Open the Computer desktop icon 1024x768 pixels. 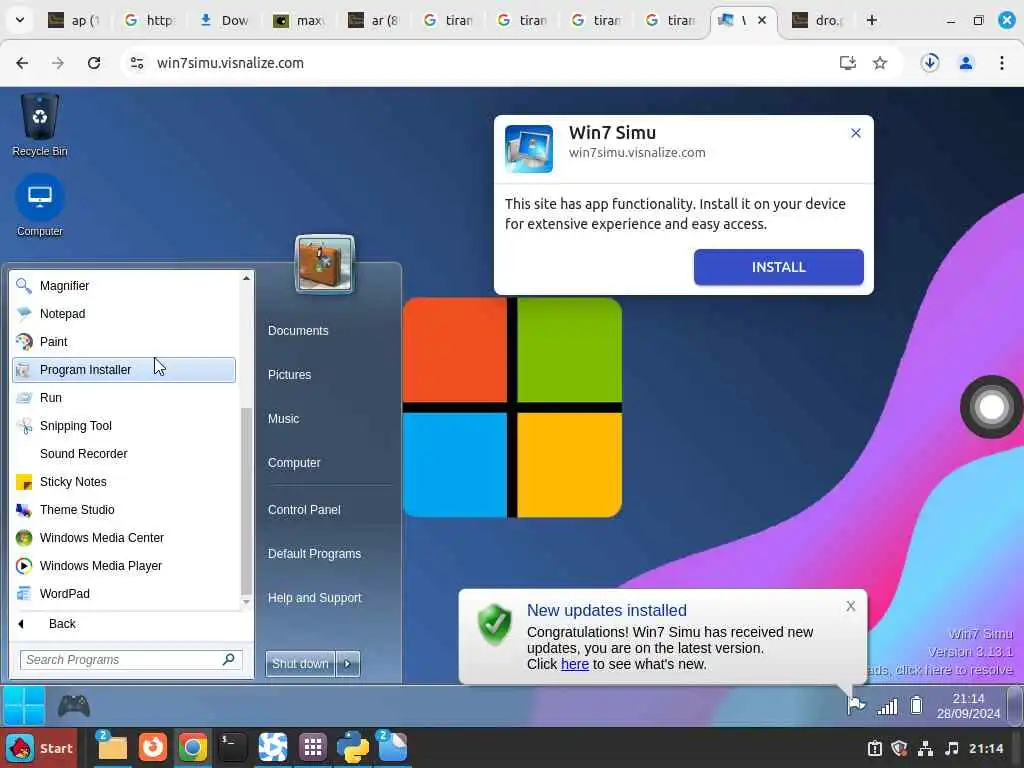pyautogui.click(x=40, y=205)
